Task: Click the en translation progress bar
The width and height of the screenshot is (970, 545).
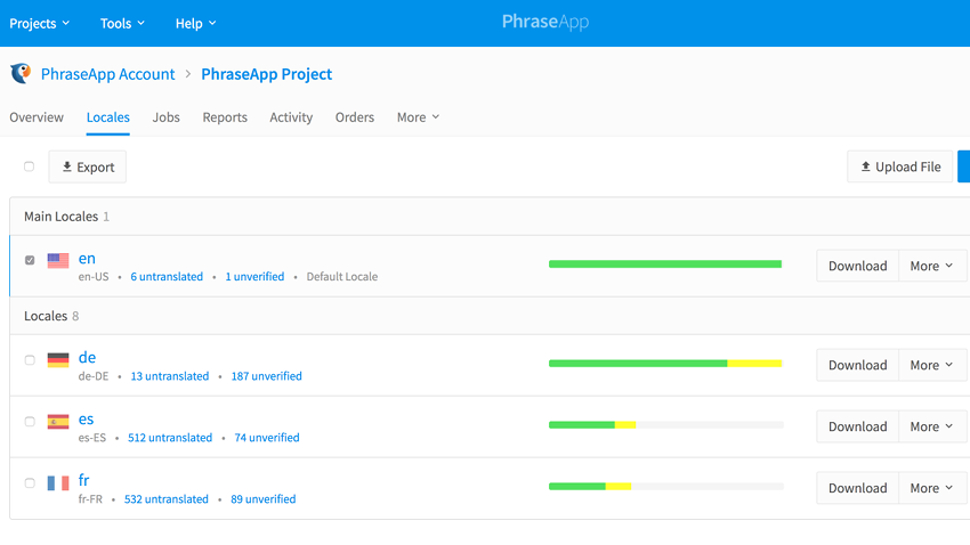Action: [666, 264]
